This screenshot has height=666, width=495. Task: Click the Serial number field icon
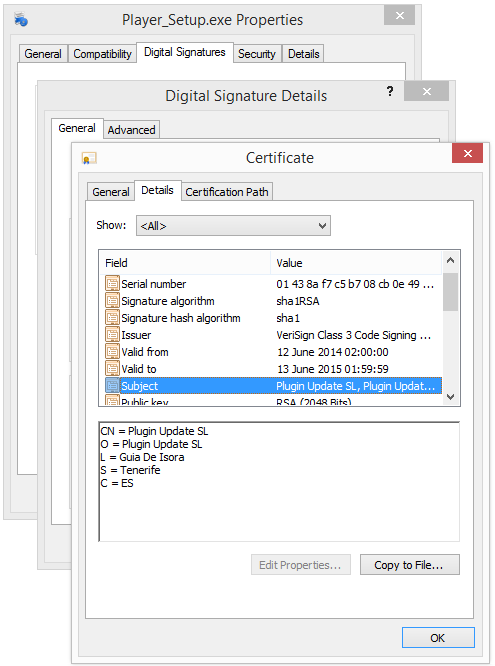[x=112, y=284]
